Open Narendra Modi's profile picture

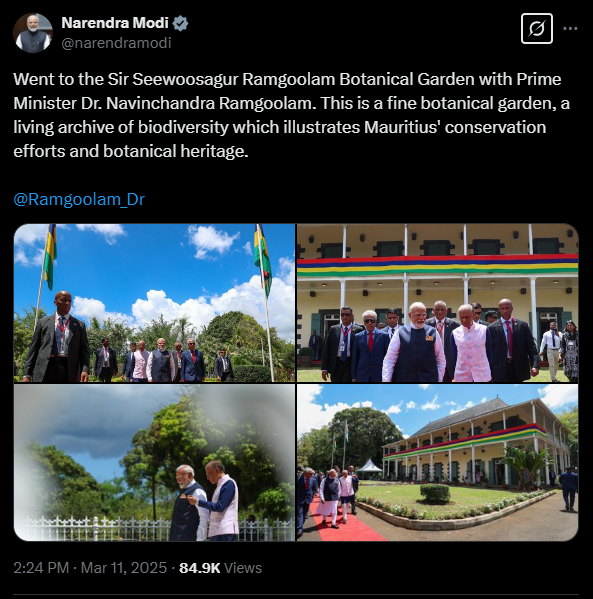pyautogui.click(x=32, y=33)
